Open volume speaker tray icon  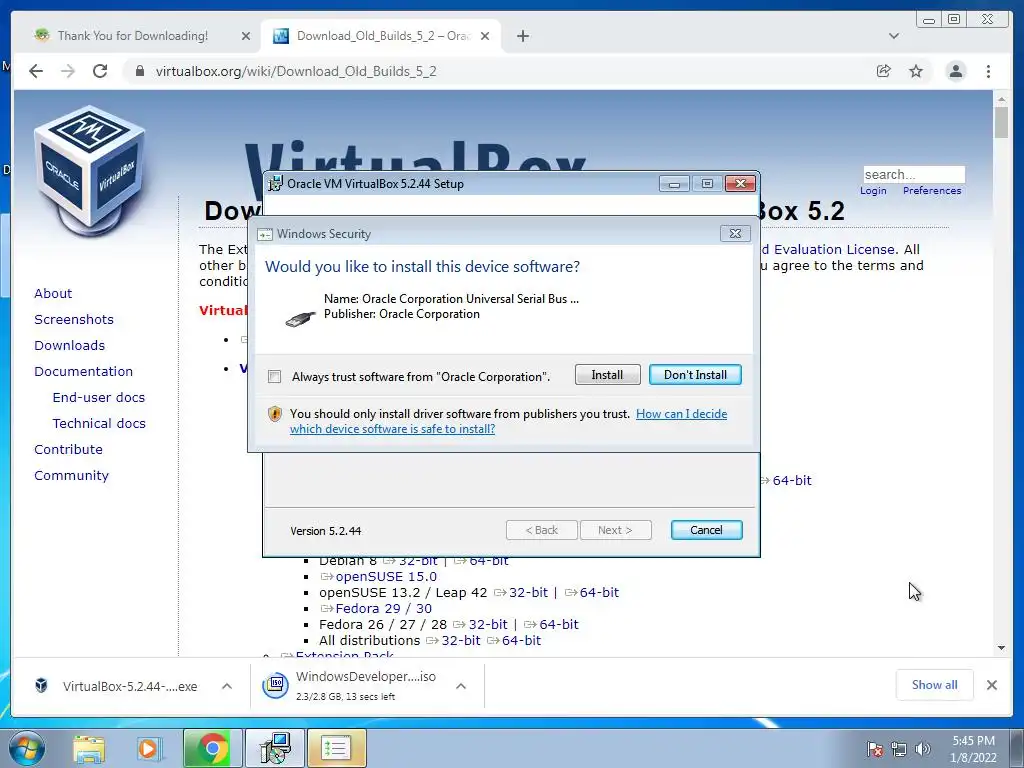[922, 749]
